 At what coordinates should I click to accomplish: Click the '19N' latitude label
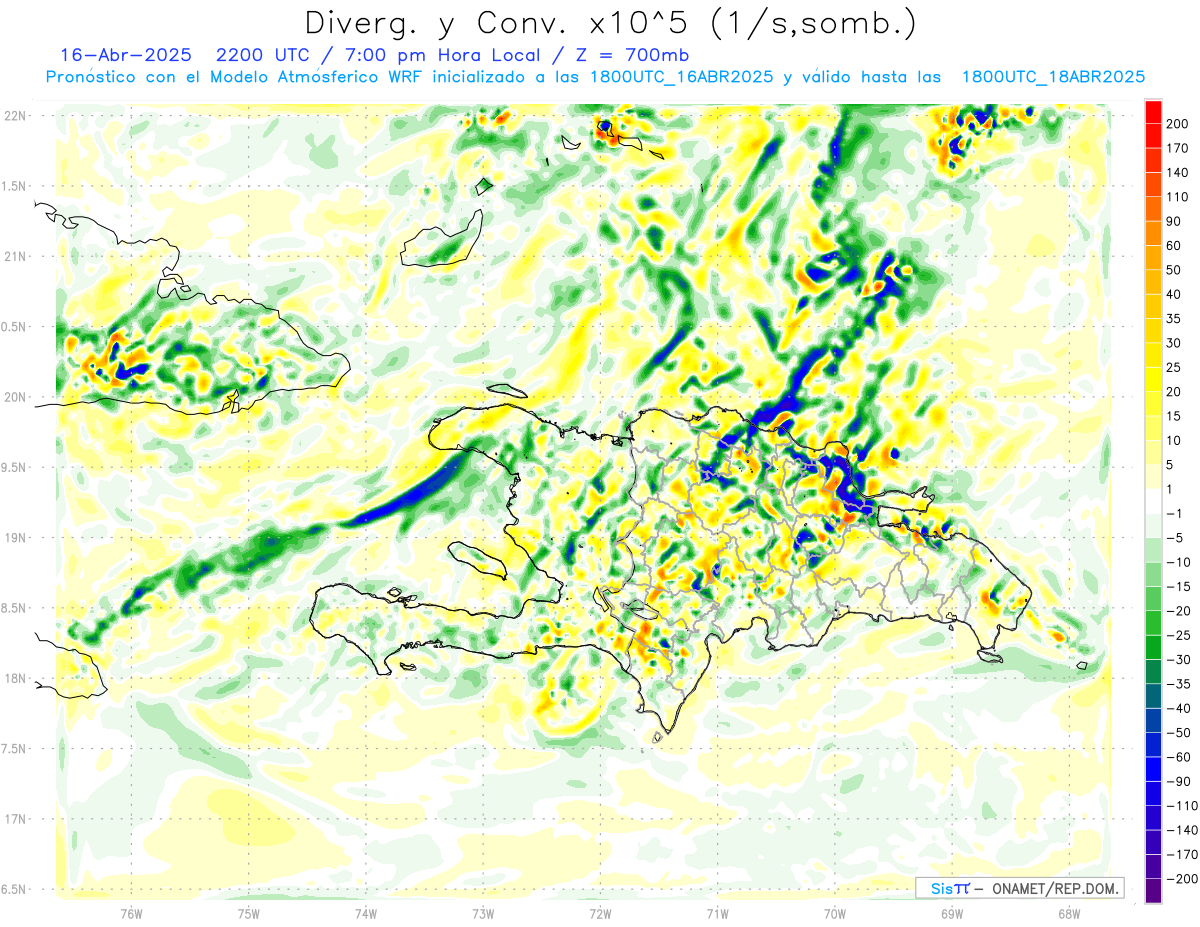point(15,538)
